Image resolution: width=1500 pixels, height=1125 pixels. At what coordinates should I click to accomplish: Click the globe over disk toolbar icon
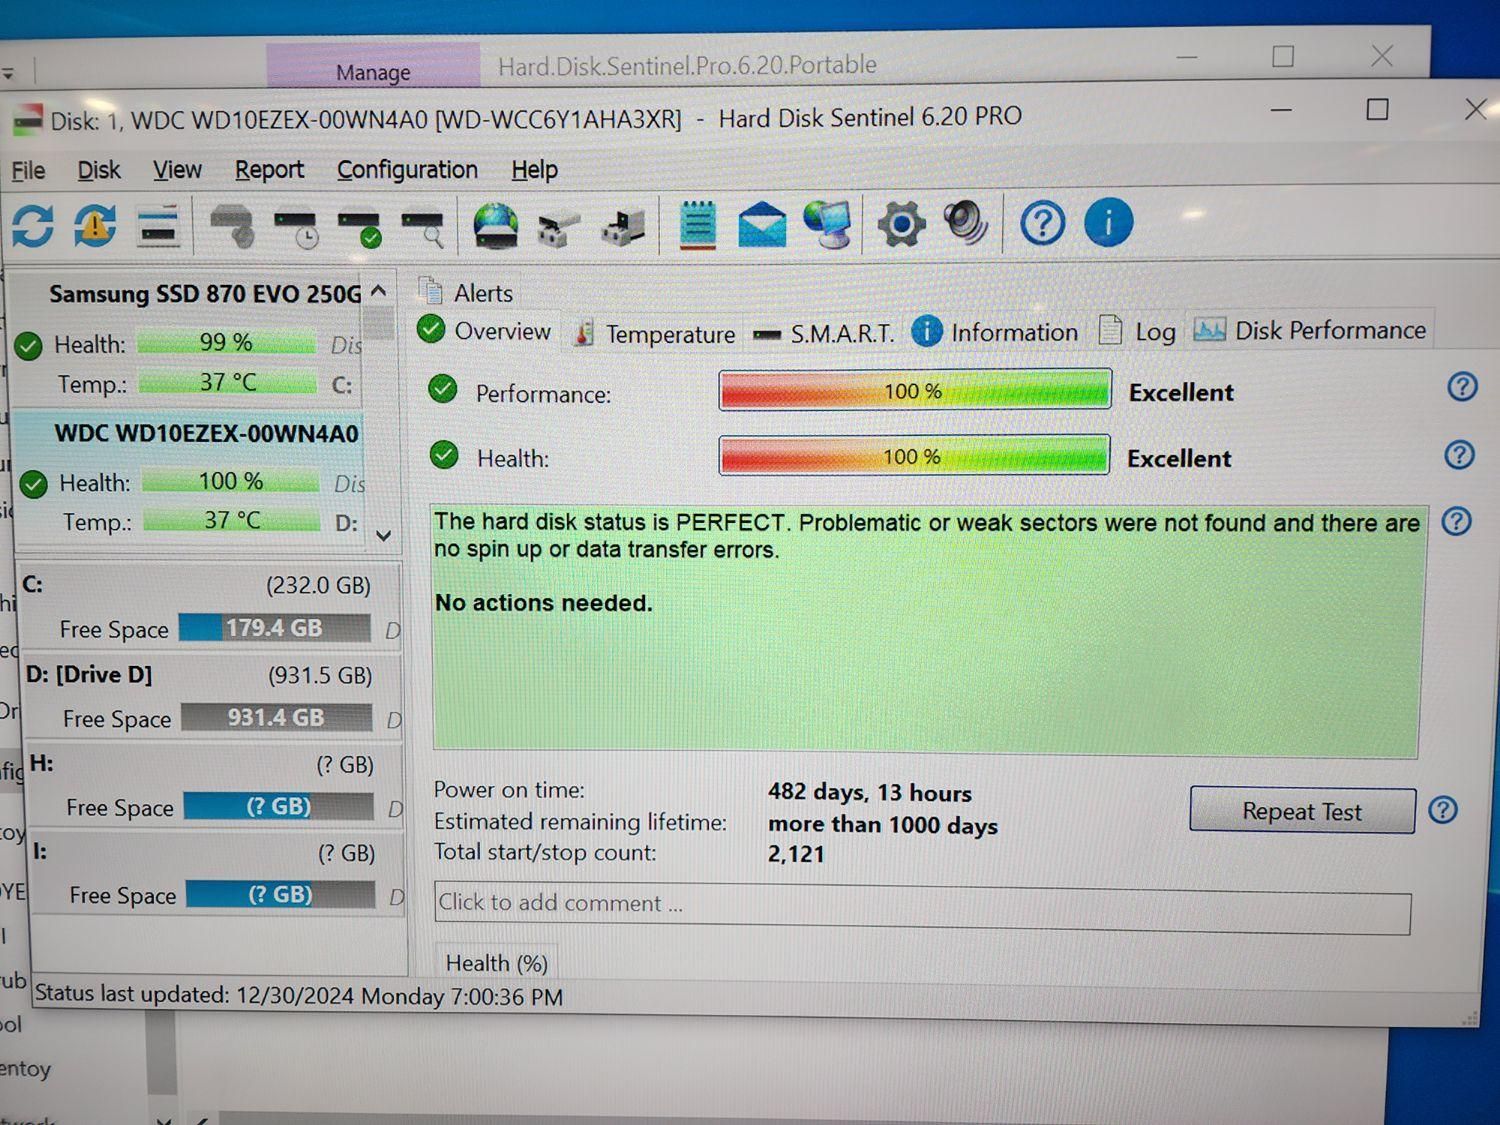[x=496, y=225]
